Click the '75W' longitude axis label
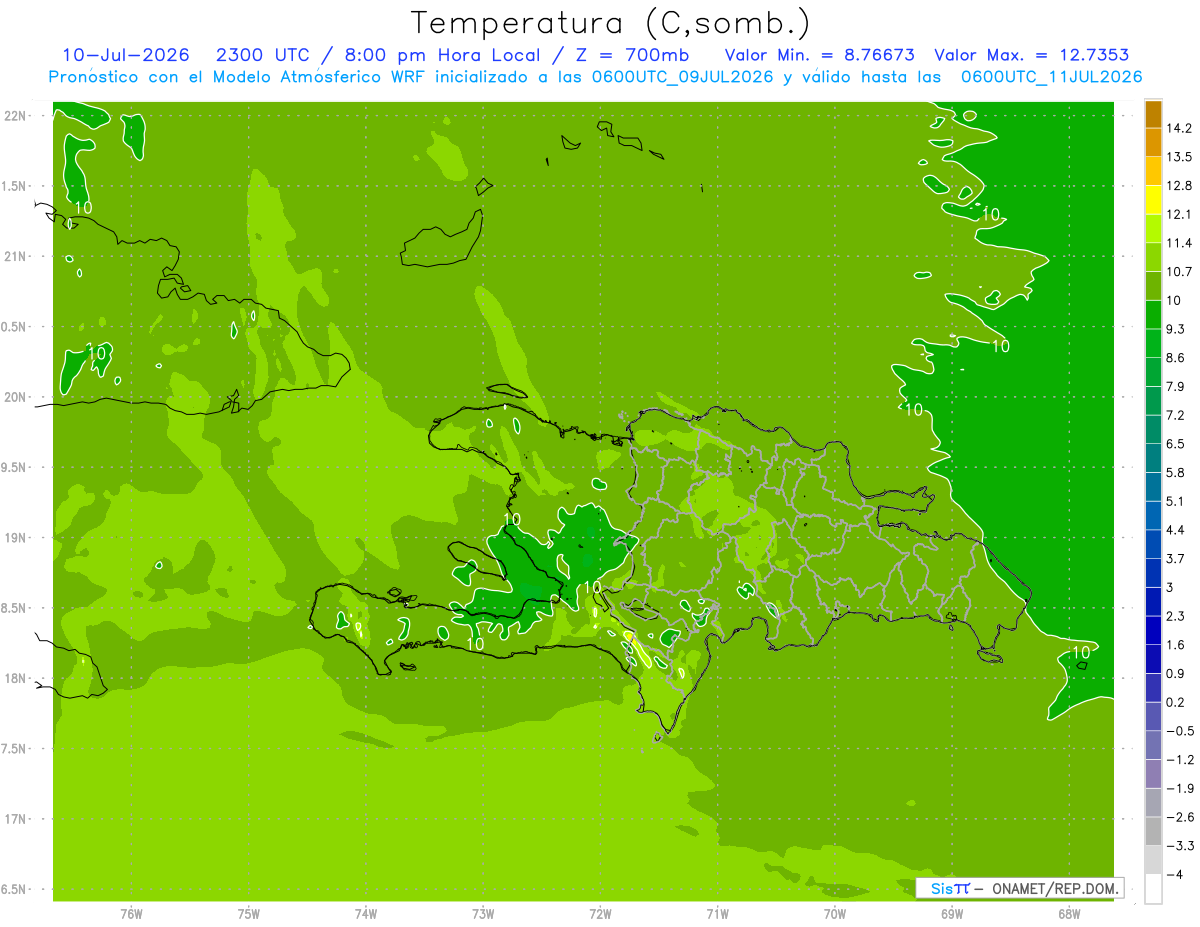 click(249, 913)
